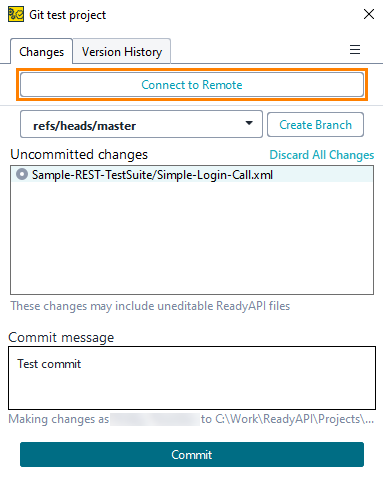Click the Uncommitted changes heading
The image size is (383, 488).
pos(79,154)
